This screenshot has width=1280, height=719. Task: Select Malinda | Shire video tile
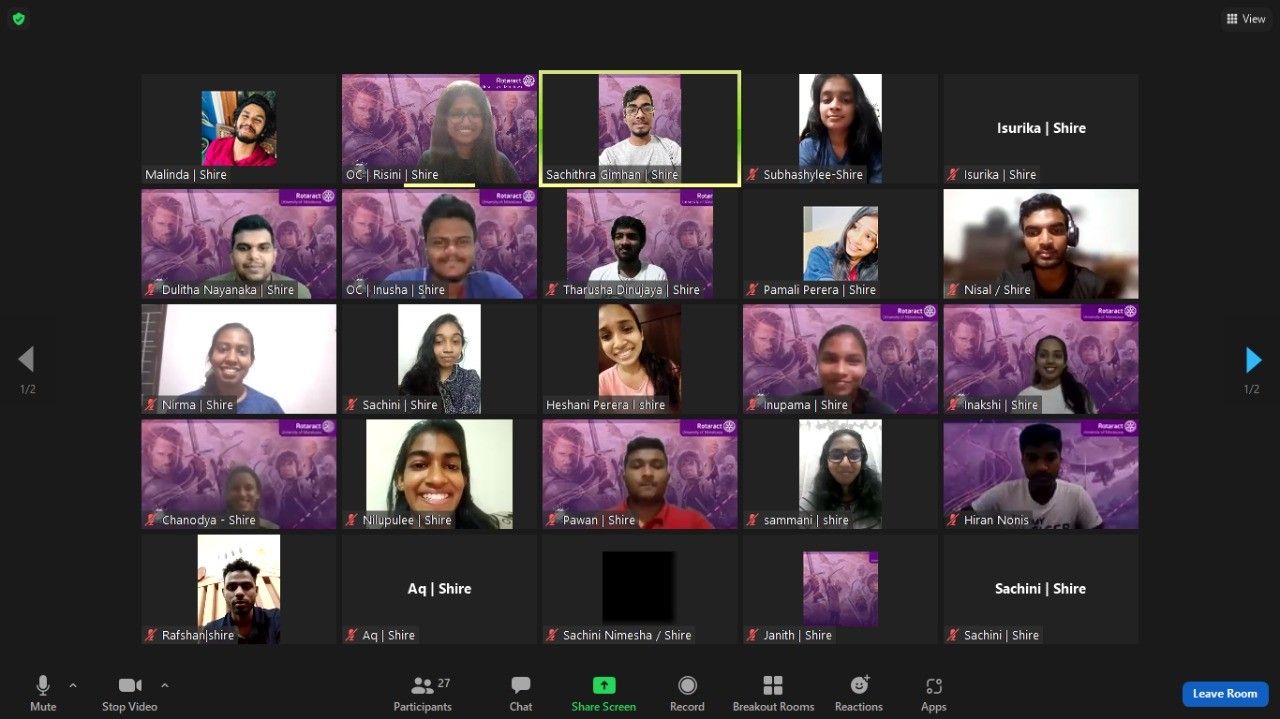tap(239, 128)
